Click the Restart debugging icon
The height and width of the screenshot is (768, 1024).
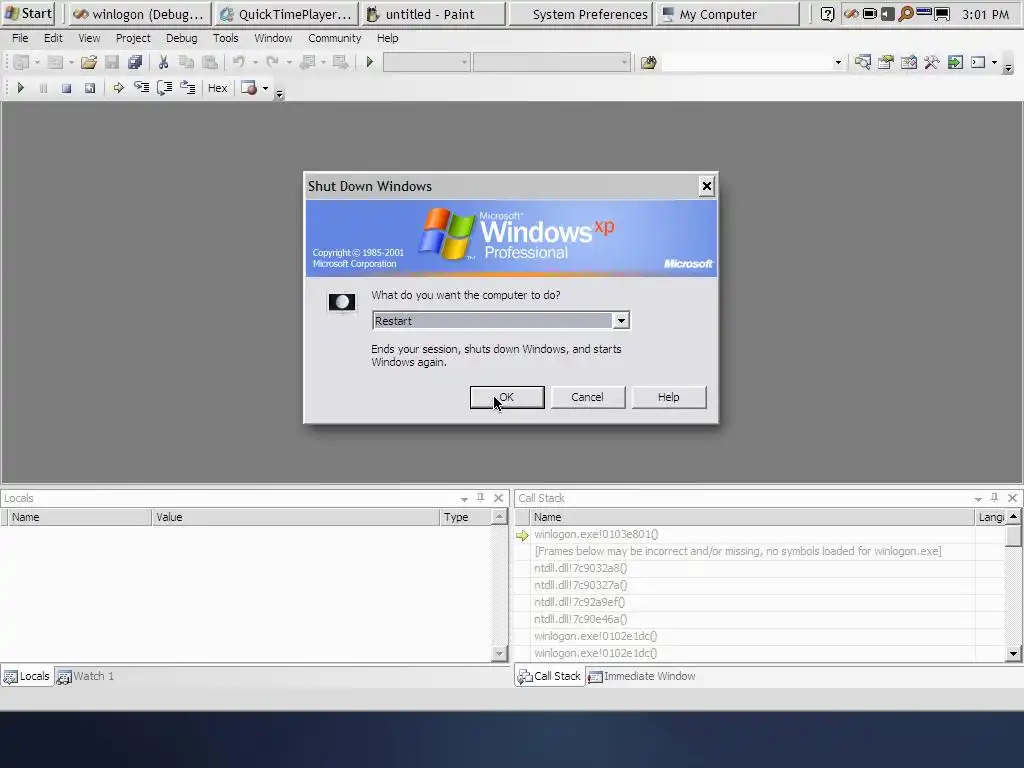89,88
